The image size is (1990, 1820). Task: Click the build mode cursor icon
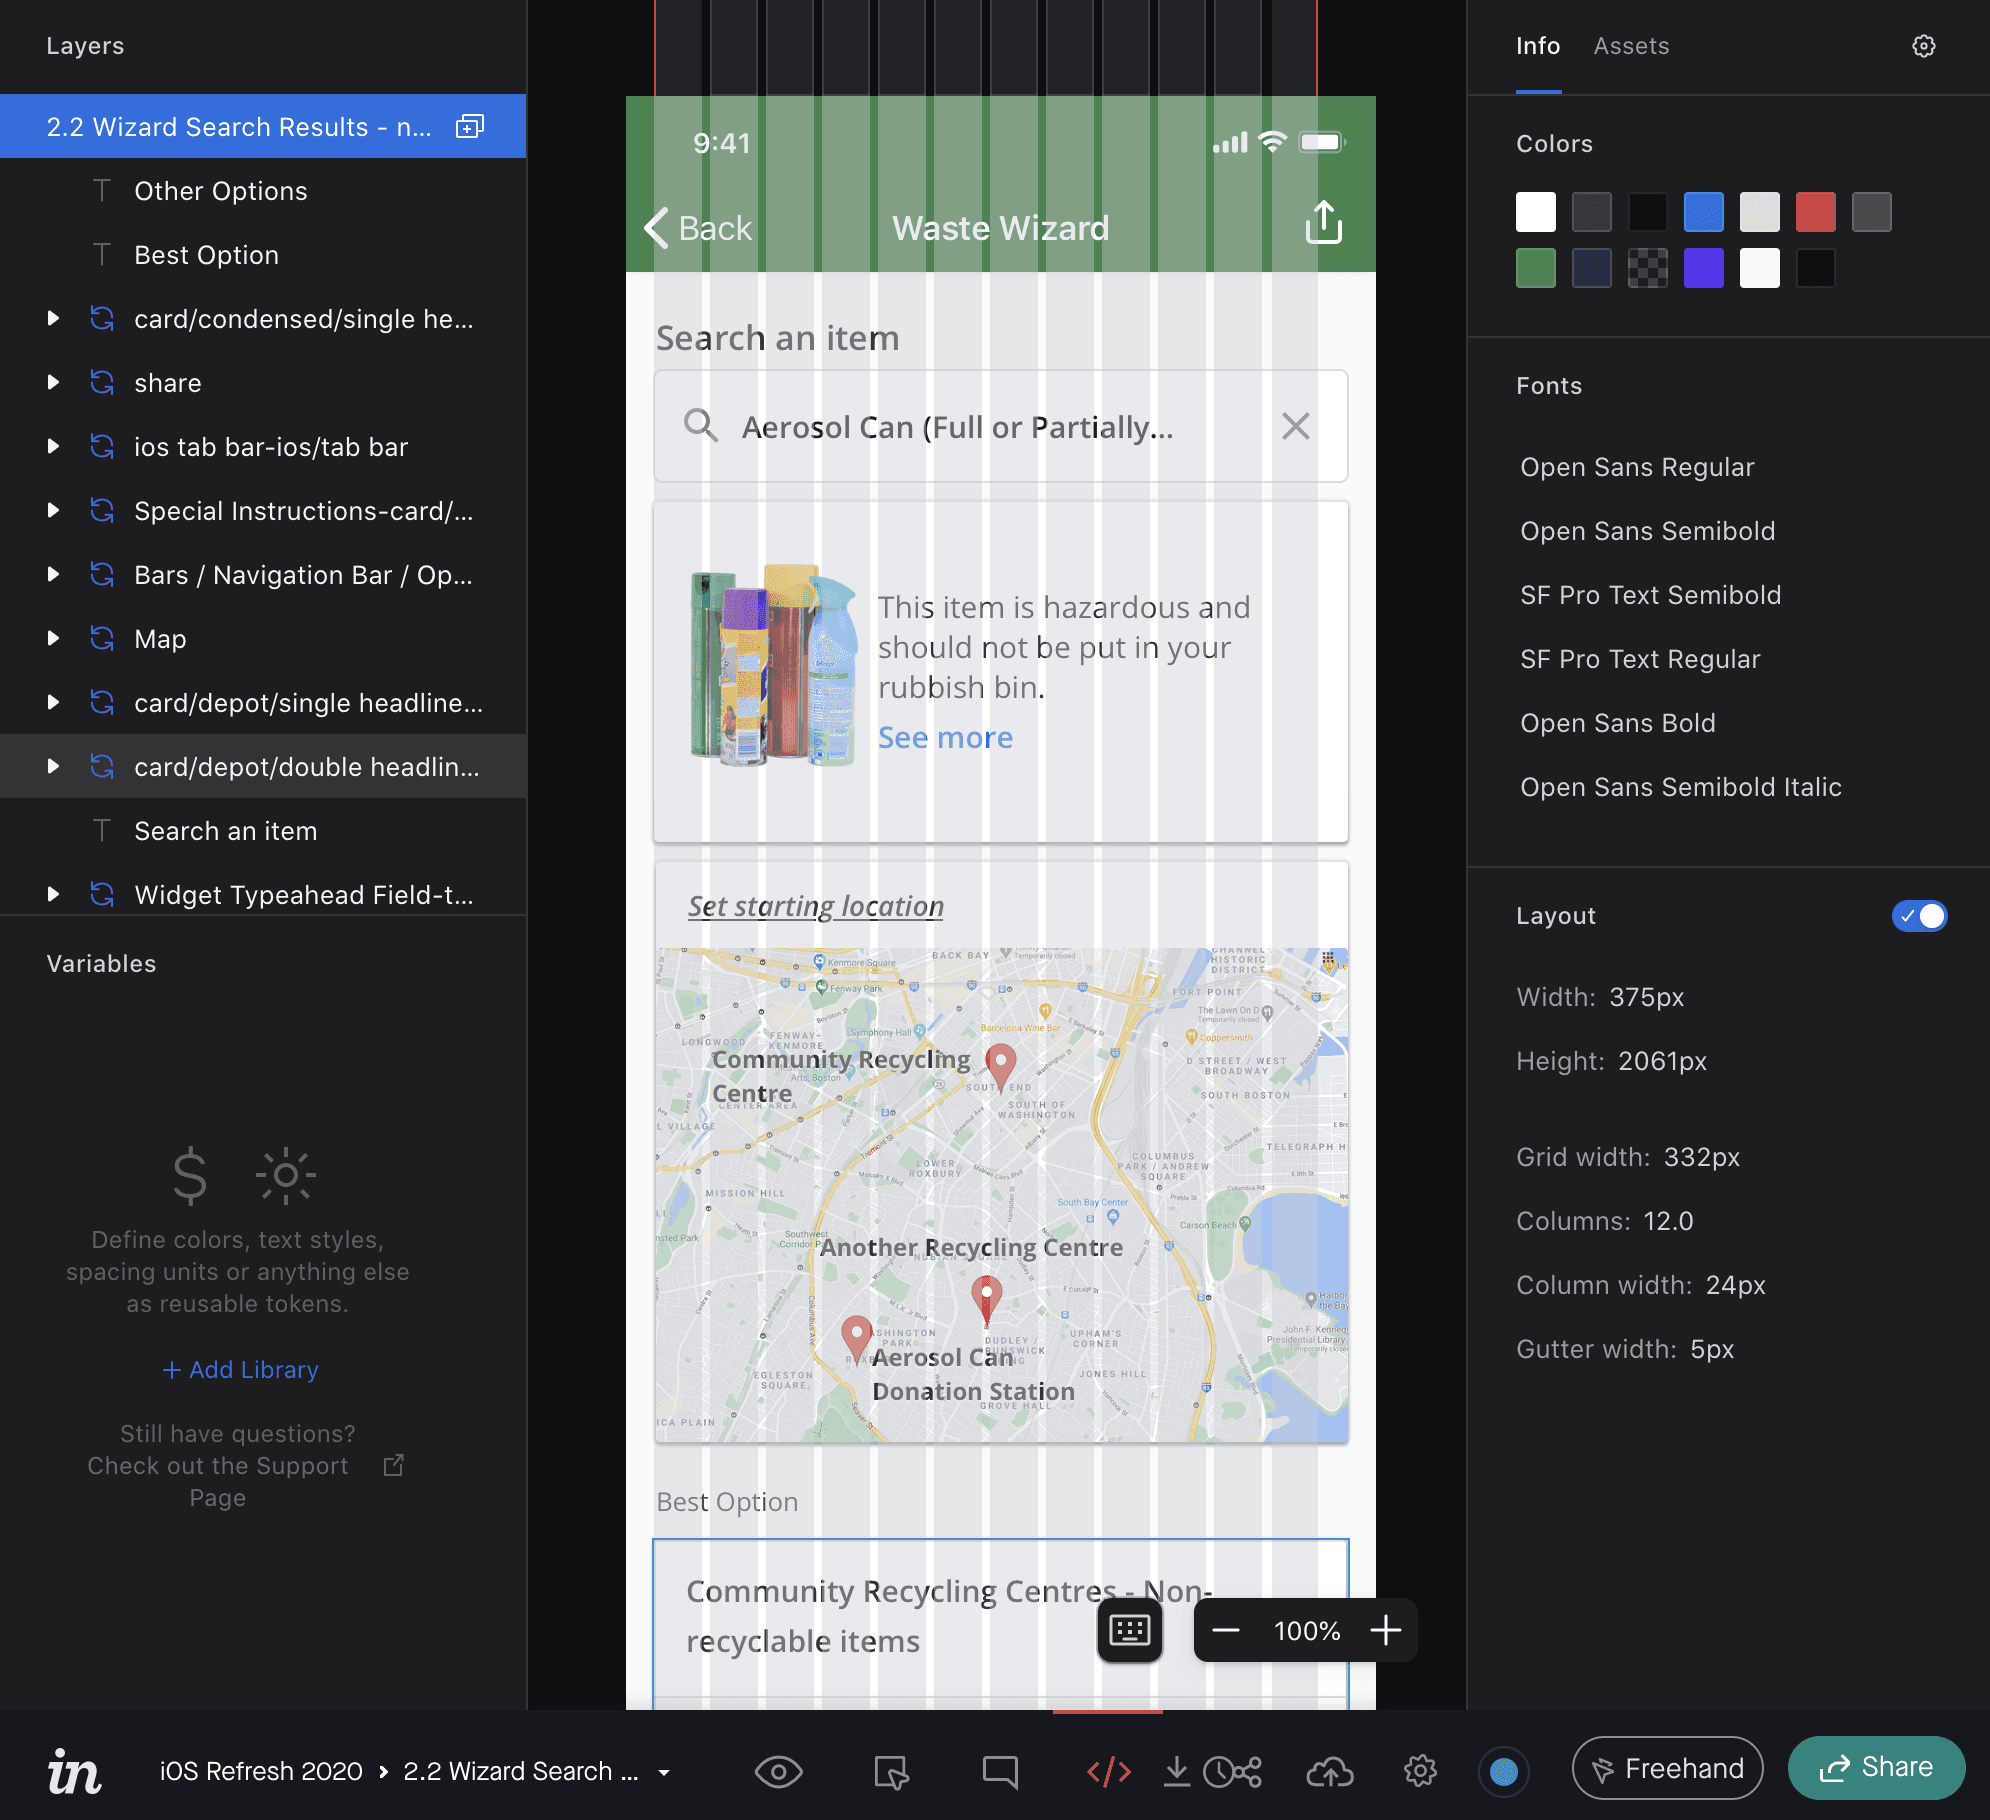pyautogui.click(x=890, y=1771)
